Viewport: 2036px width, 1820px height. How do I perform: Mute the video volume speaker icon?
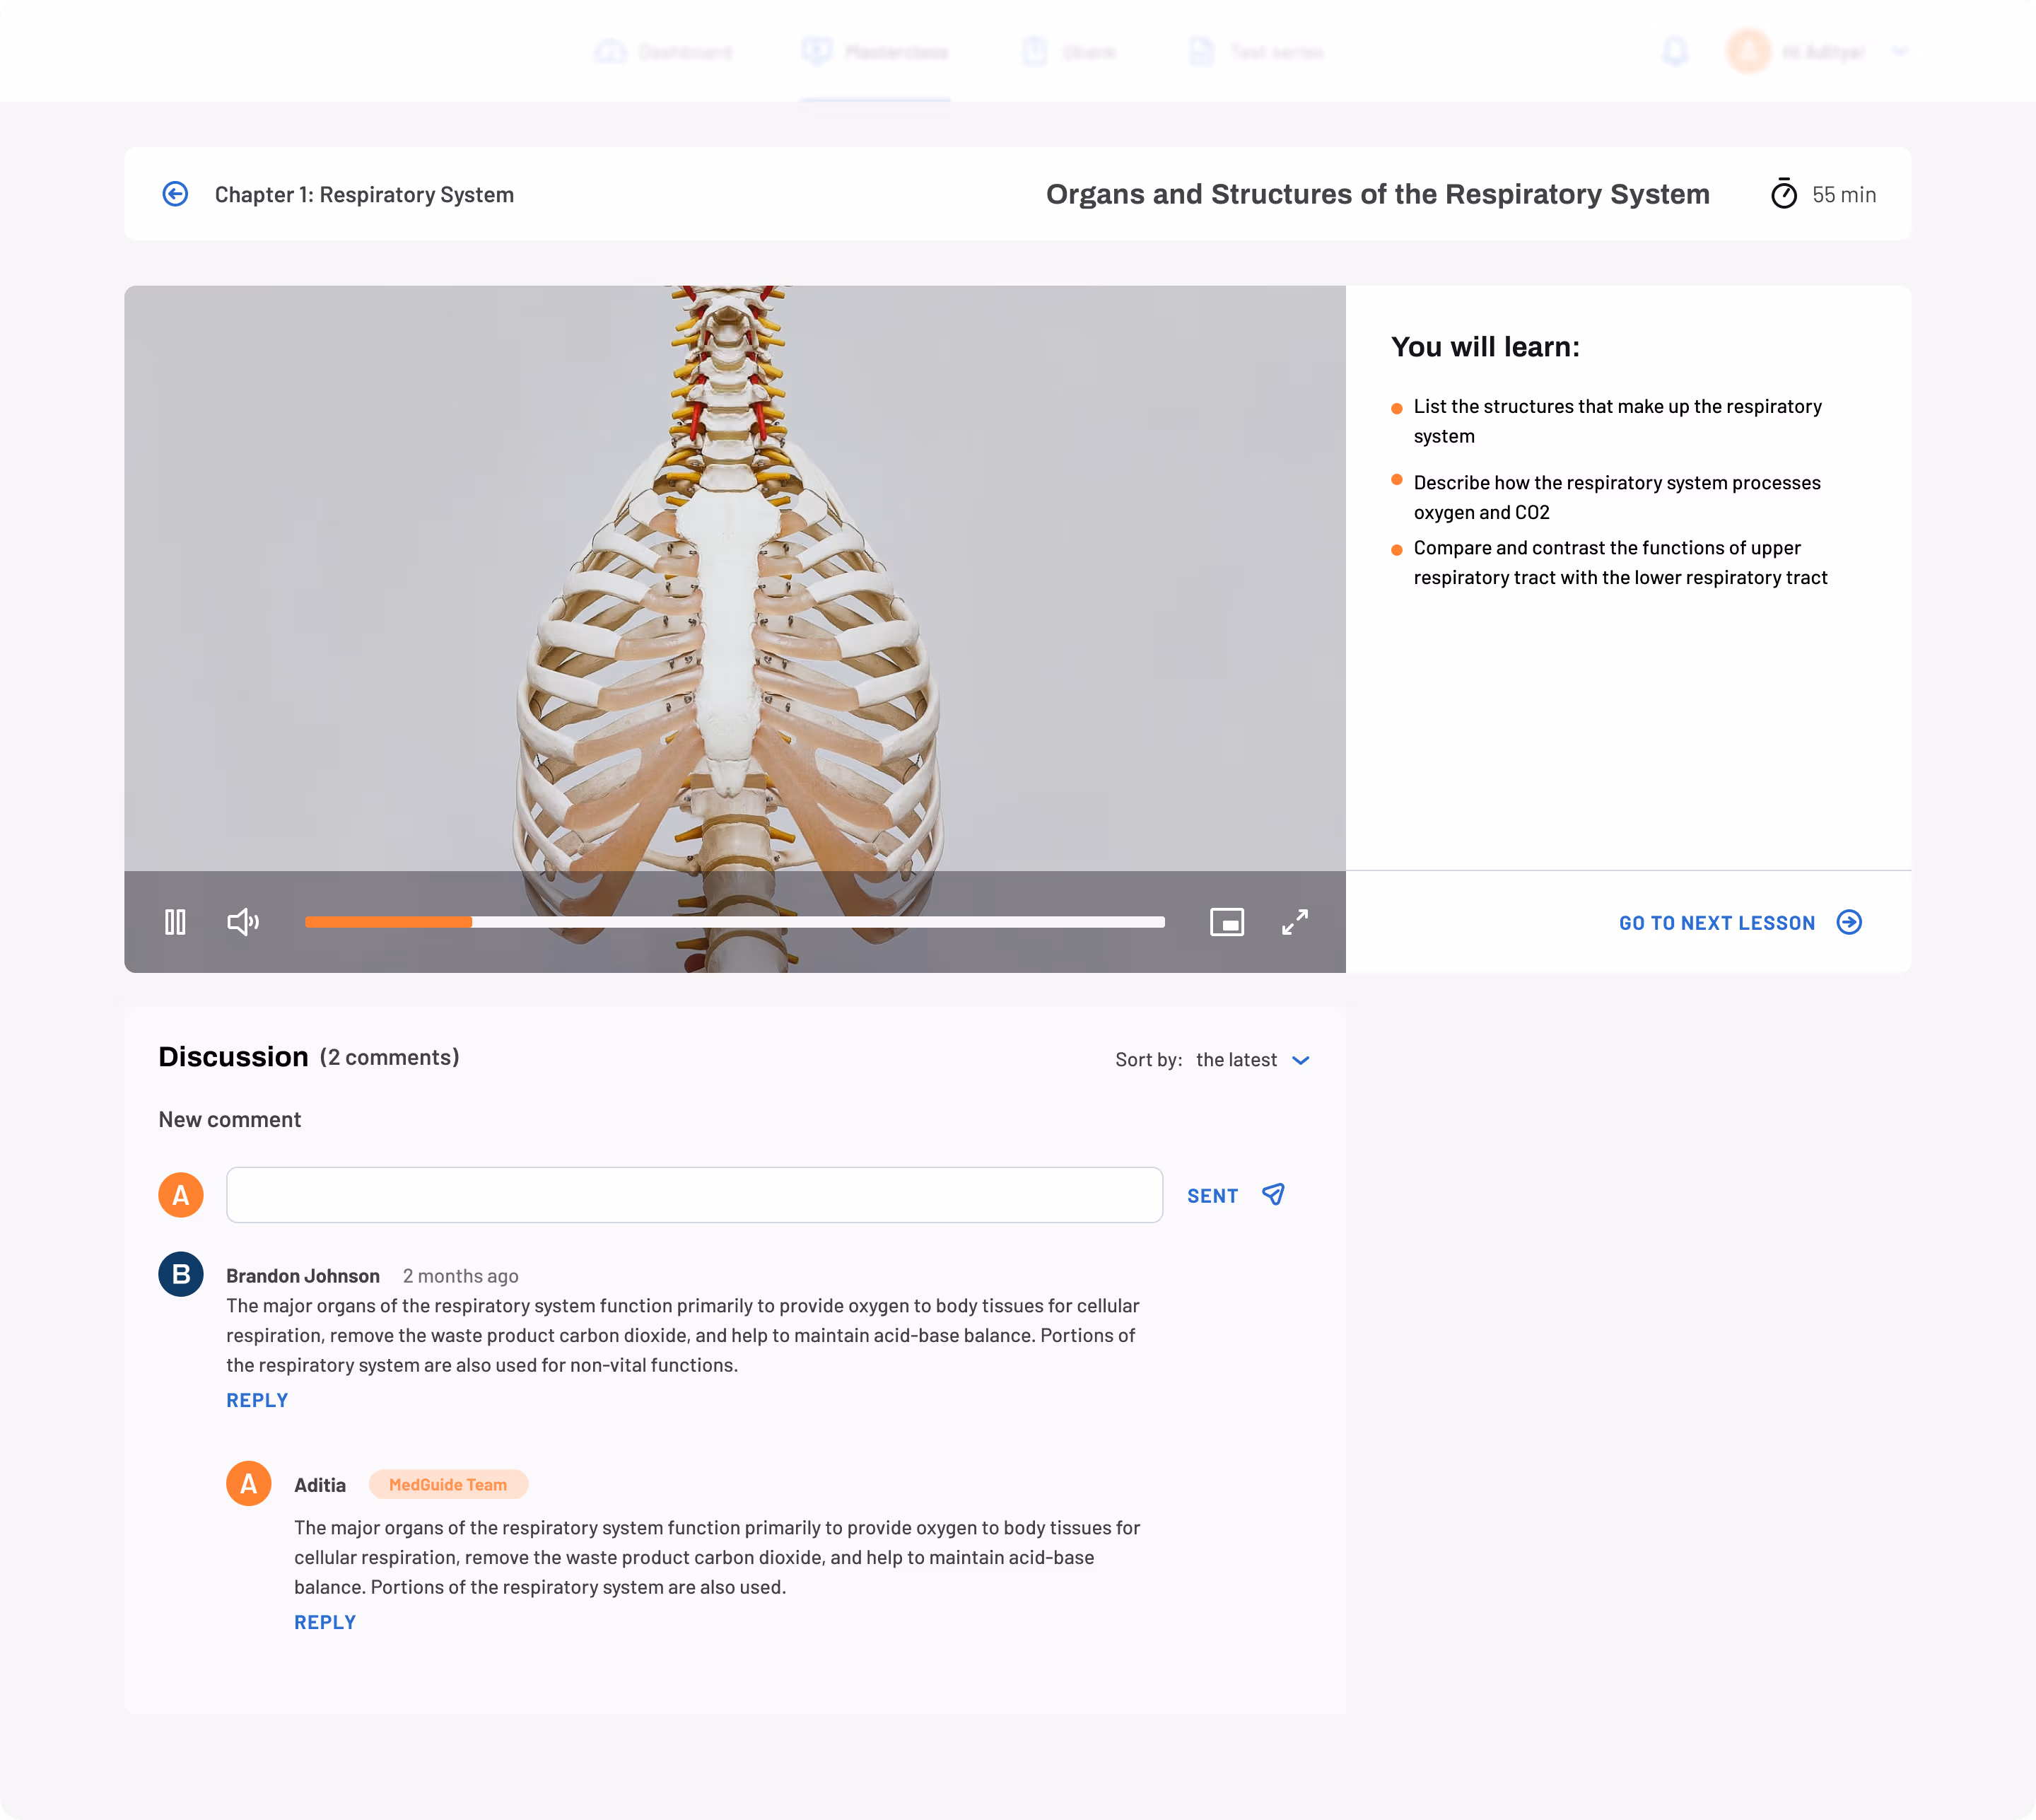click(243, 921)
